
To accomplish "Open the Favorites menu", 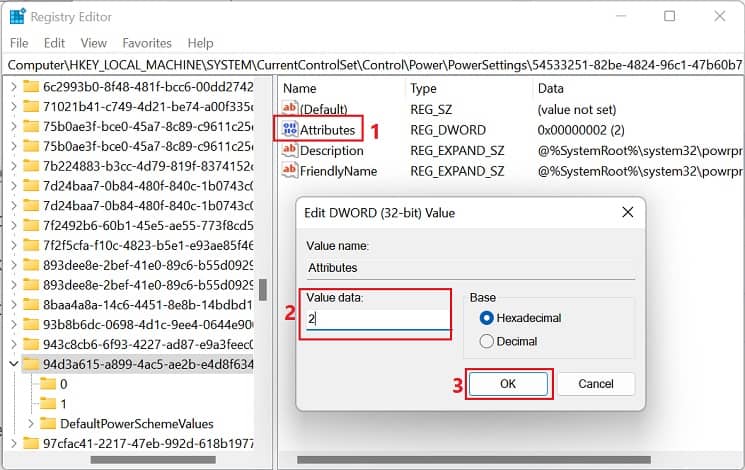I will tap(147, 43).
